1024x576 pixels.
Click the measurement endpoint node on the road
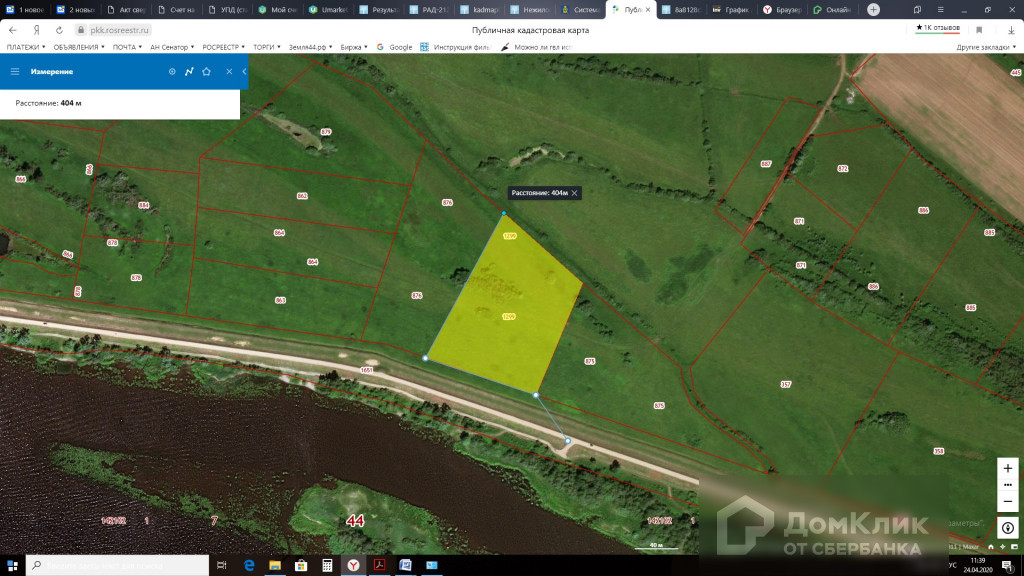pyautogui.click(x=568, y=441)
